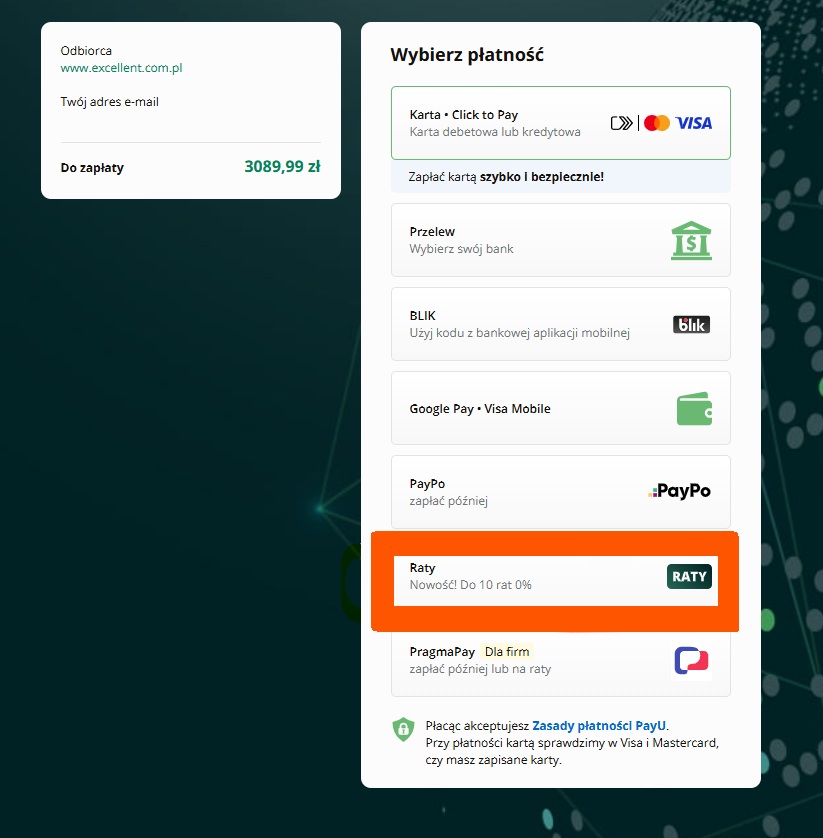Screen dimensions: 823x838
Task: Click the dark green RATY badge icon
Action: [689, 576]
